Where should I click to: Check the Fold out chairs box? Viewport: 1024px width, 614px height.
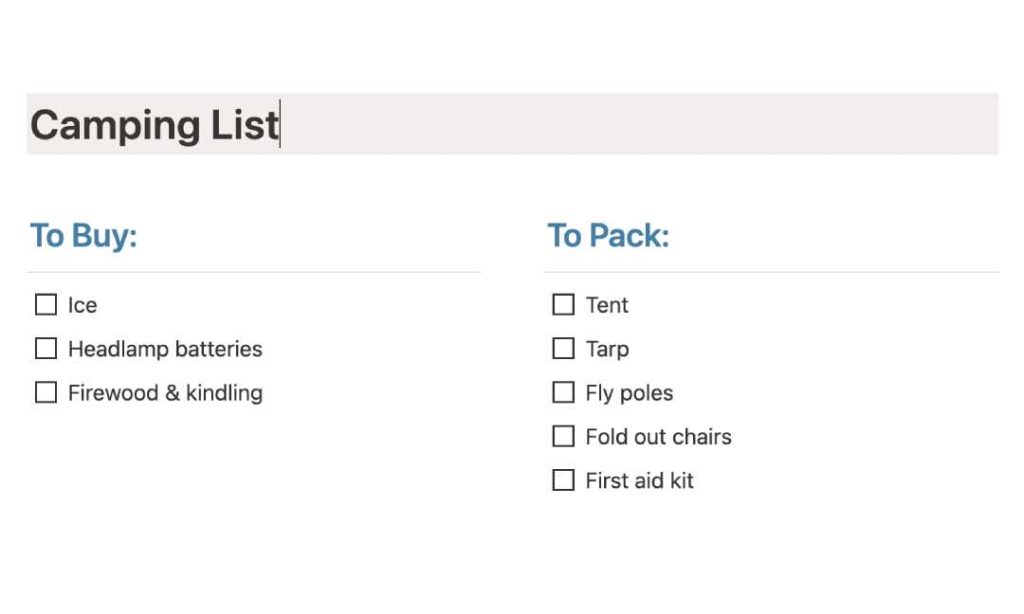coord(564,437)
